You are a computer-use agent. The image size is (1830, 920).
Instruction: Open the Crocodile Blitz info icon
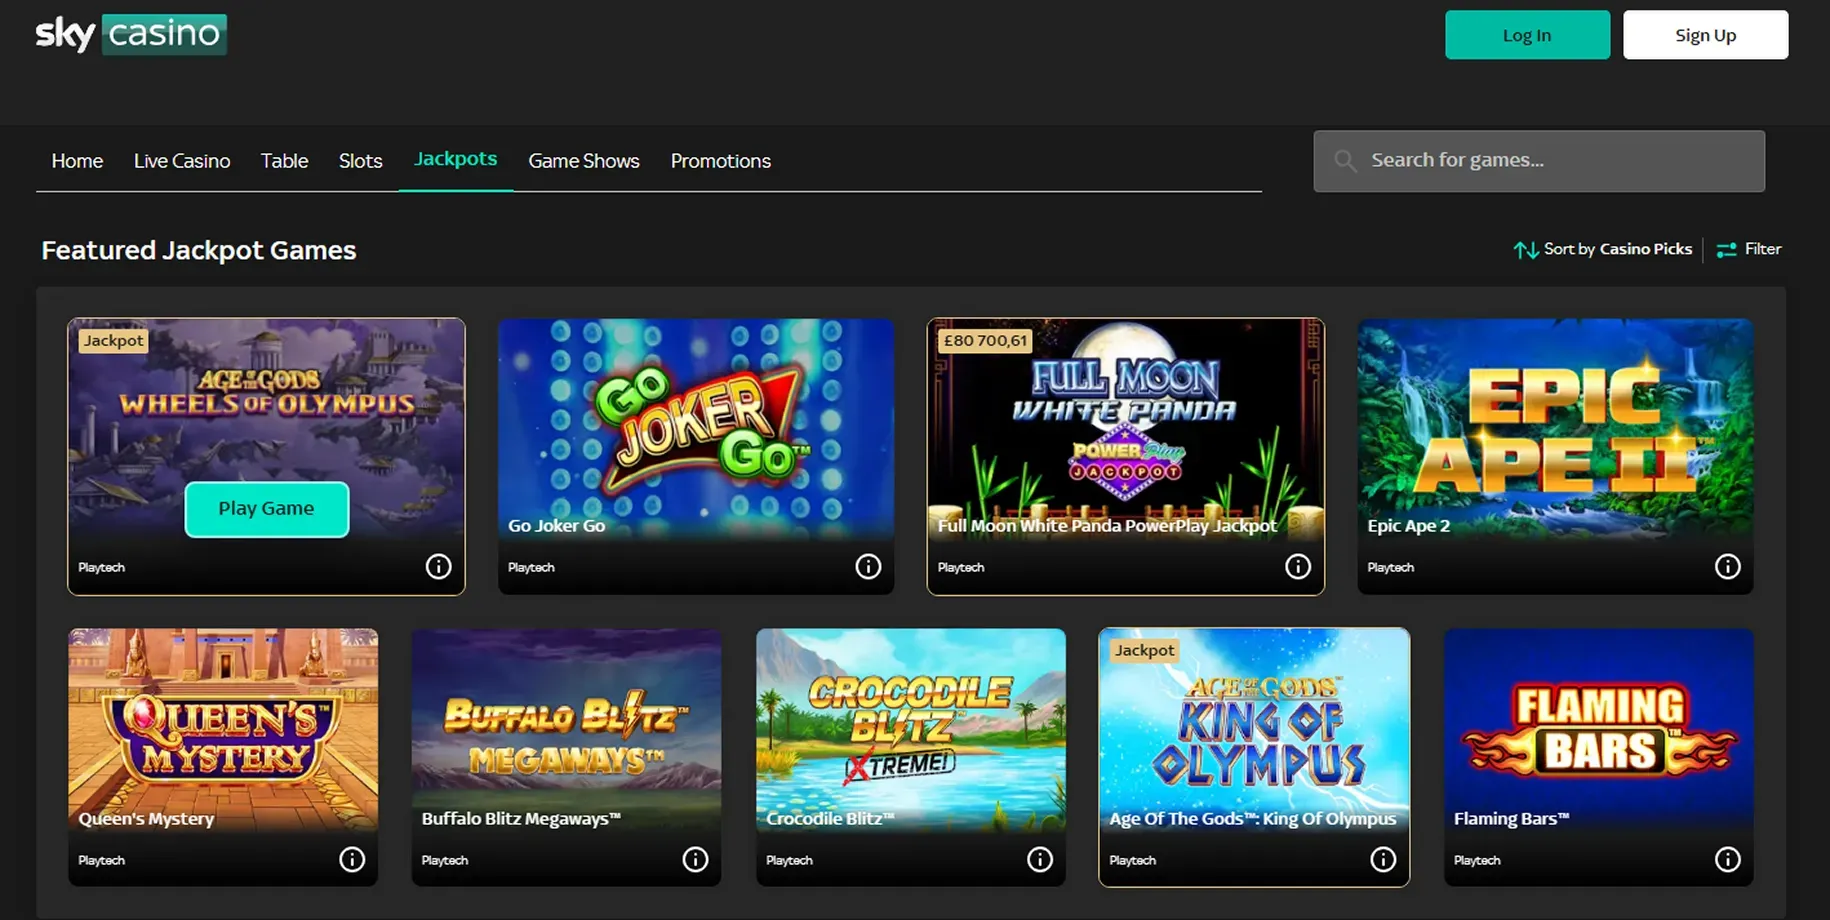1040,859
